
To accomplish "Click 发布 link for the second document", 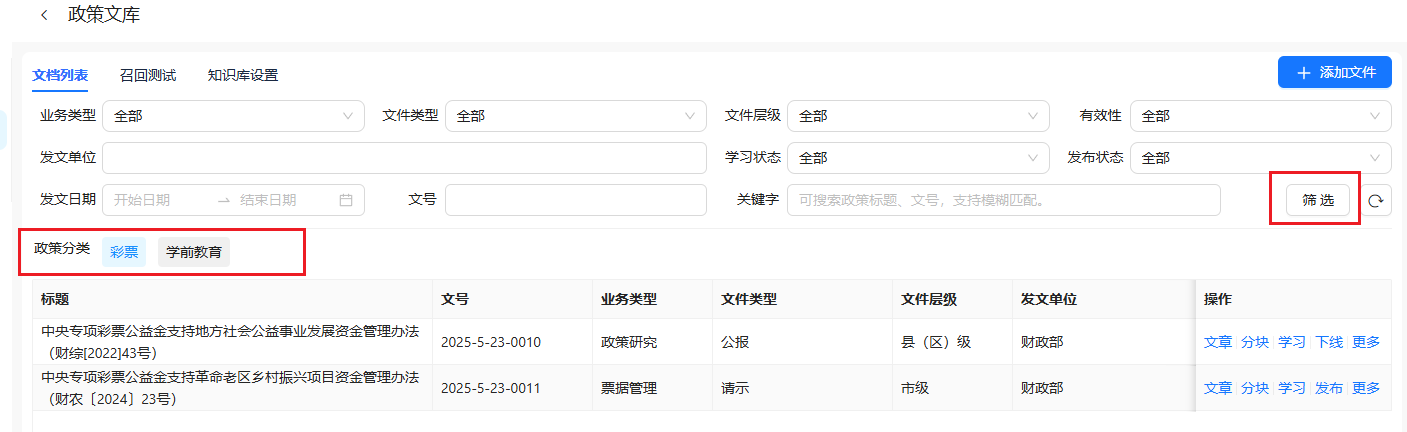I will 1329,388.
